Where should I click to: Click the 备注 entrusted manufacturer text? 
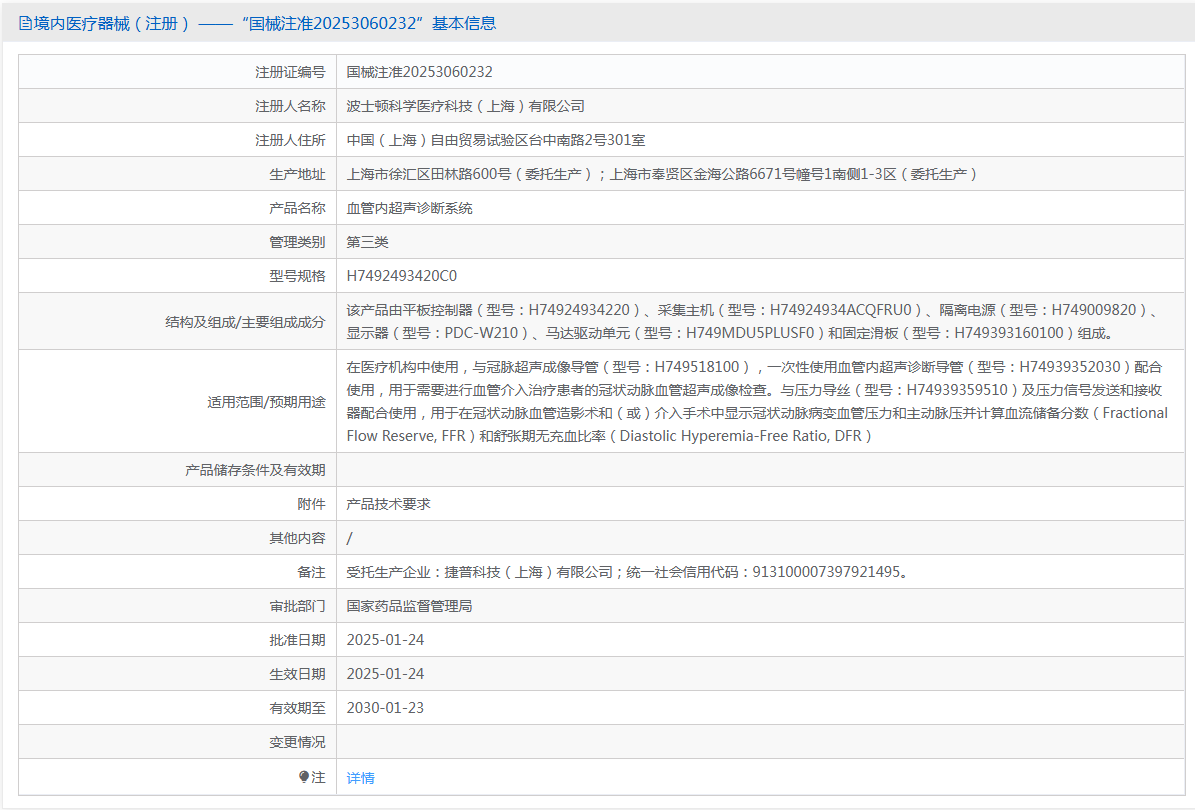point(626,572)
